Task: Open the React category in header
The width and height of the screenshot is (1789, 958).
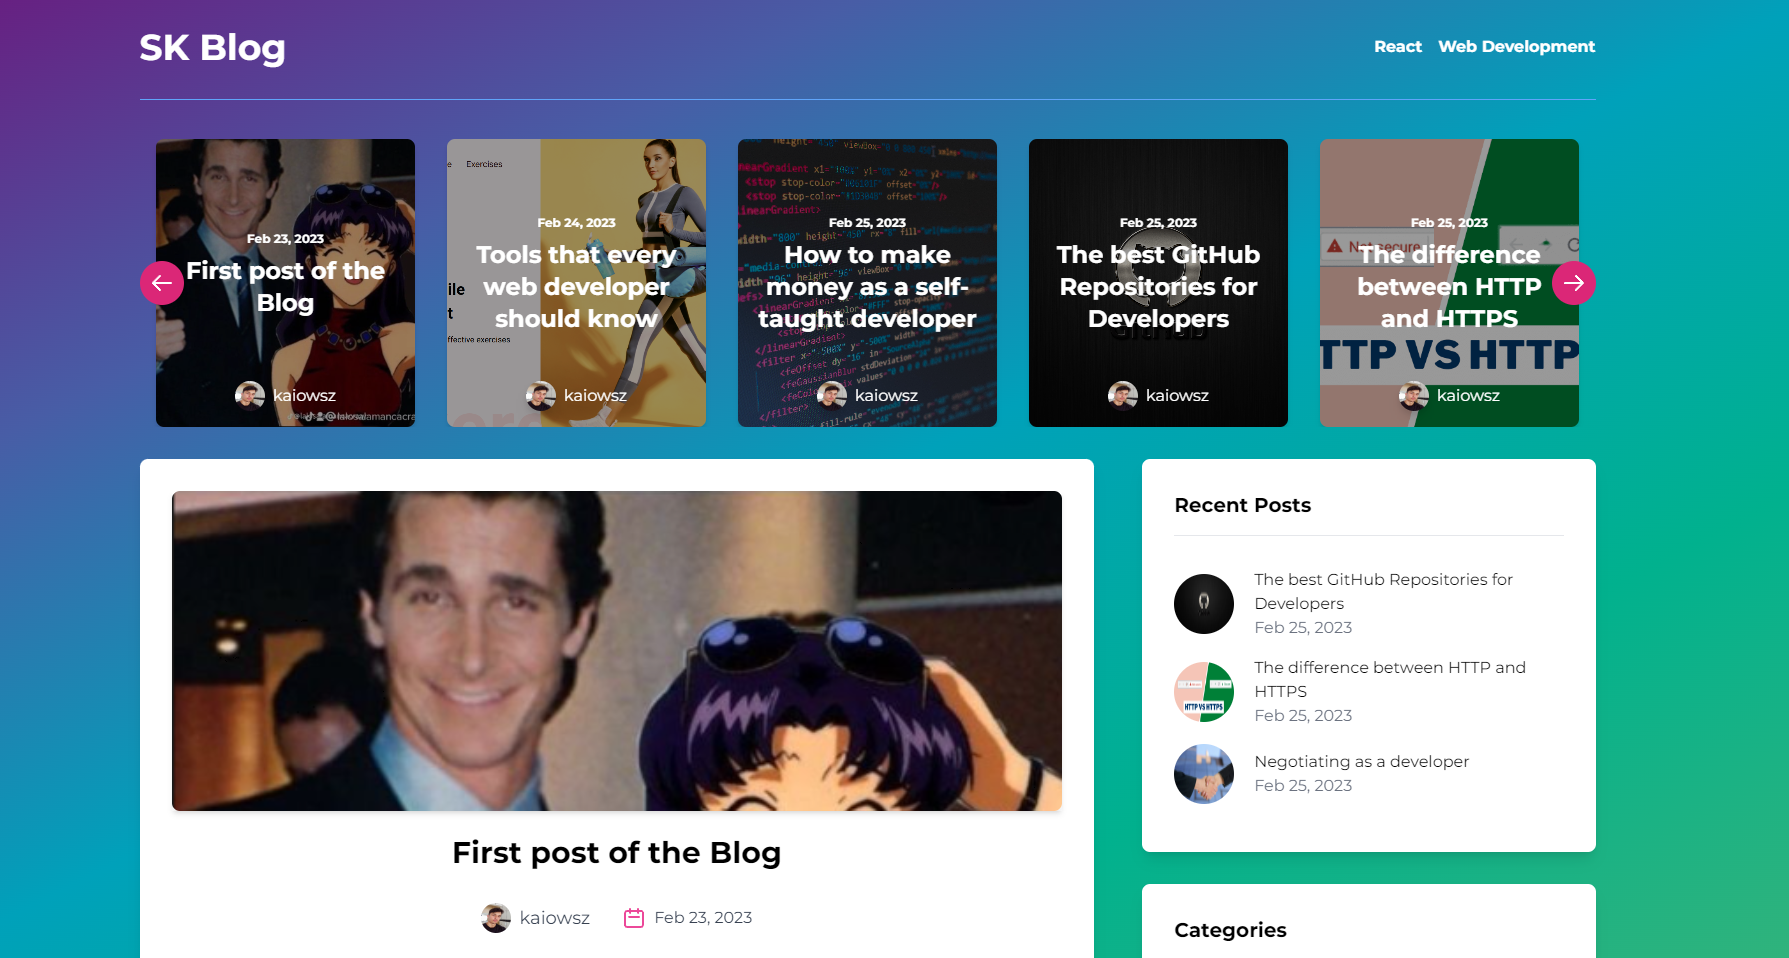Action: (x=1398, y=46)
